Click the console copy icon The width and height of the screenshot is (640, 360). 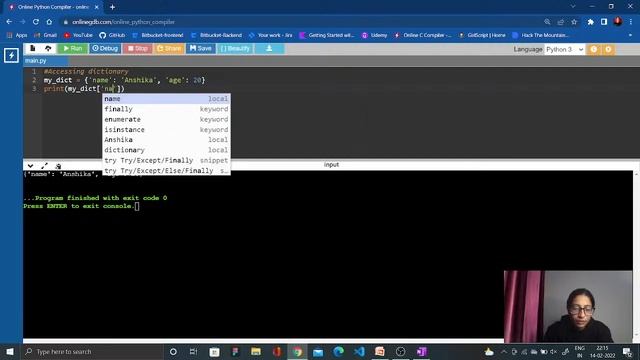coord(58,166)
